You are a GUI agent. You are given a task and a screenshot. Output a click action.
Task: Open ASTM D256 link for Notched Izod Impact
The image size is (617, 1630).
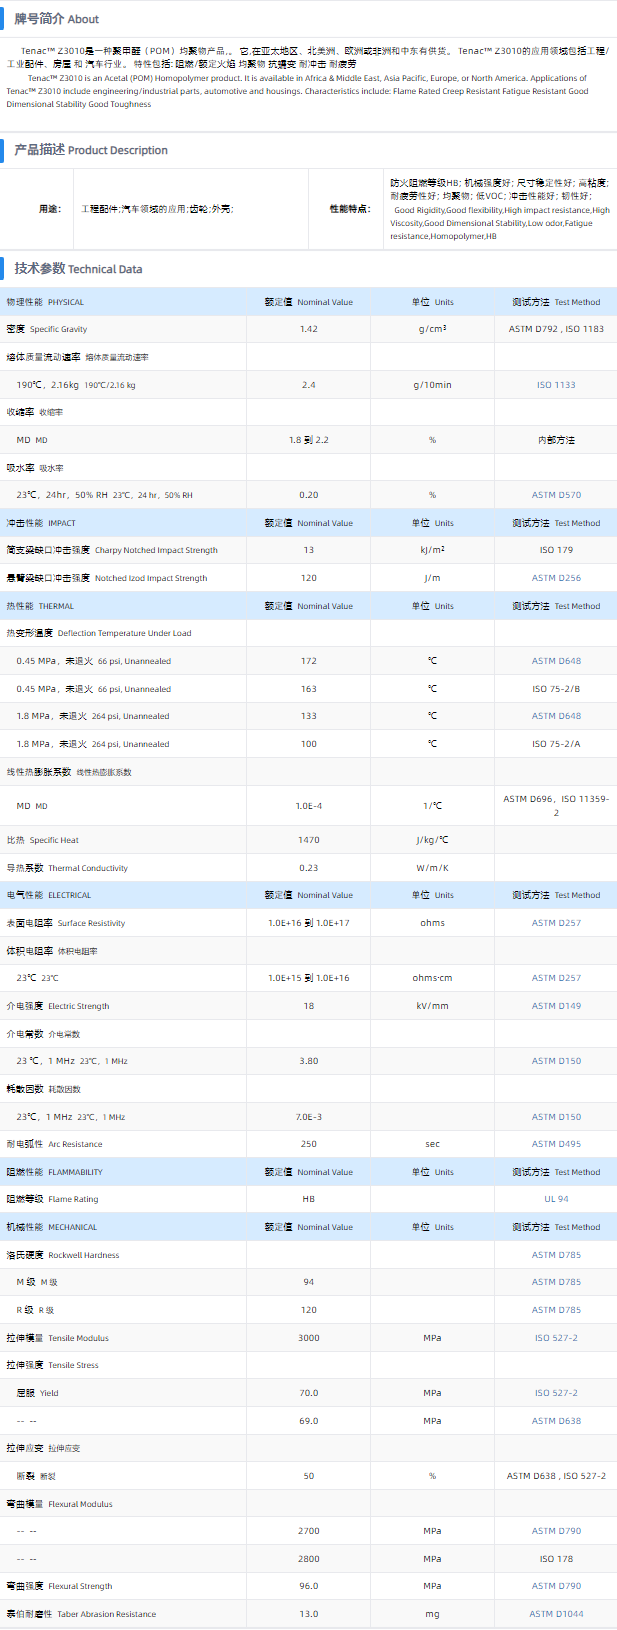point(556,578)
